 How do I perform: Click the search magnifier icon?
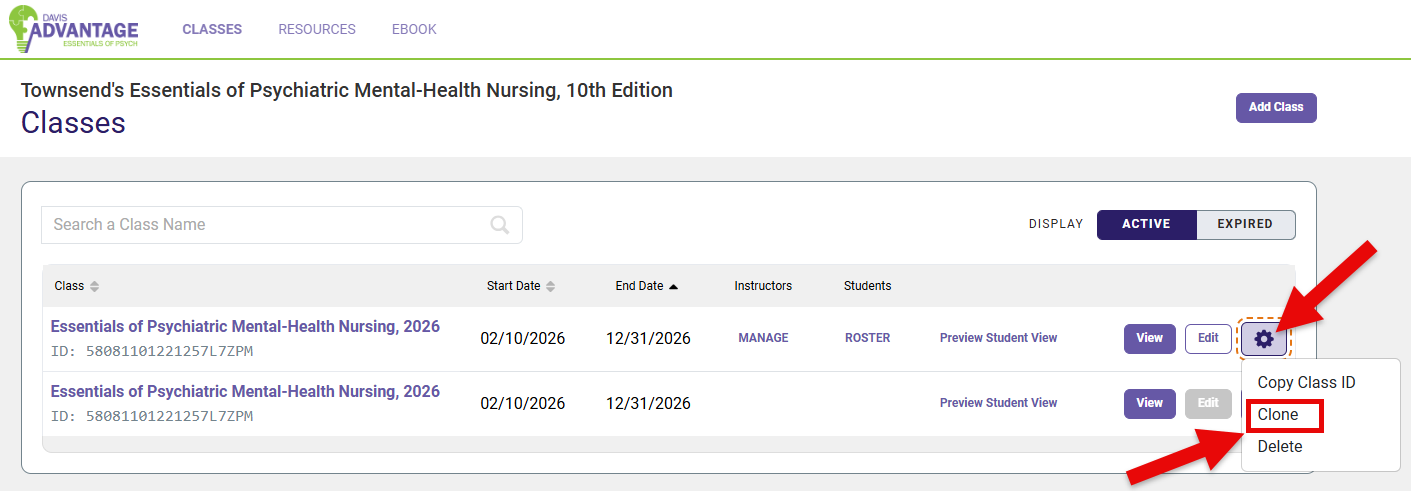click(x=500, y=225)
